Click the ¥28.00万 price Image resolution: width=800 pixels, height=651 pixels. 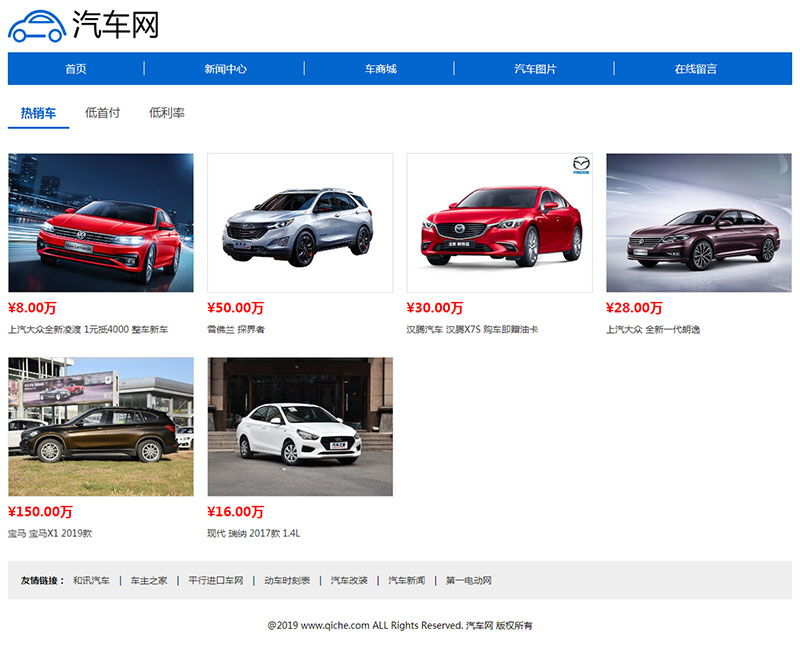634,308
